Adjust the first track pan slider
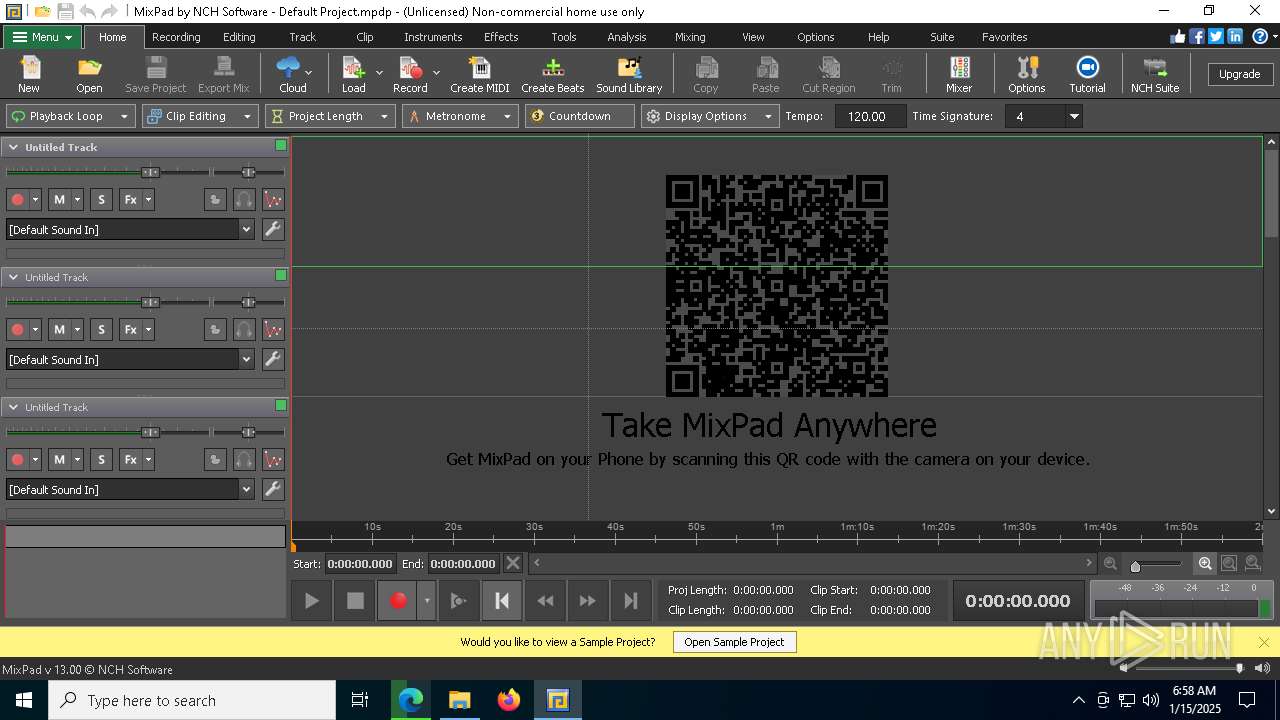 point(248,172)
